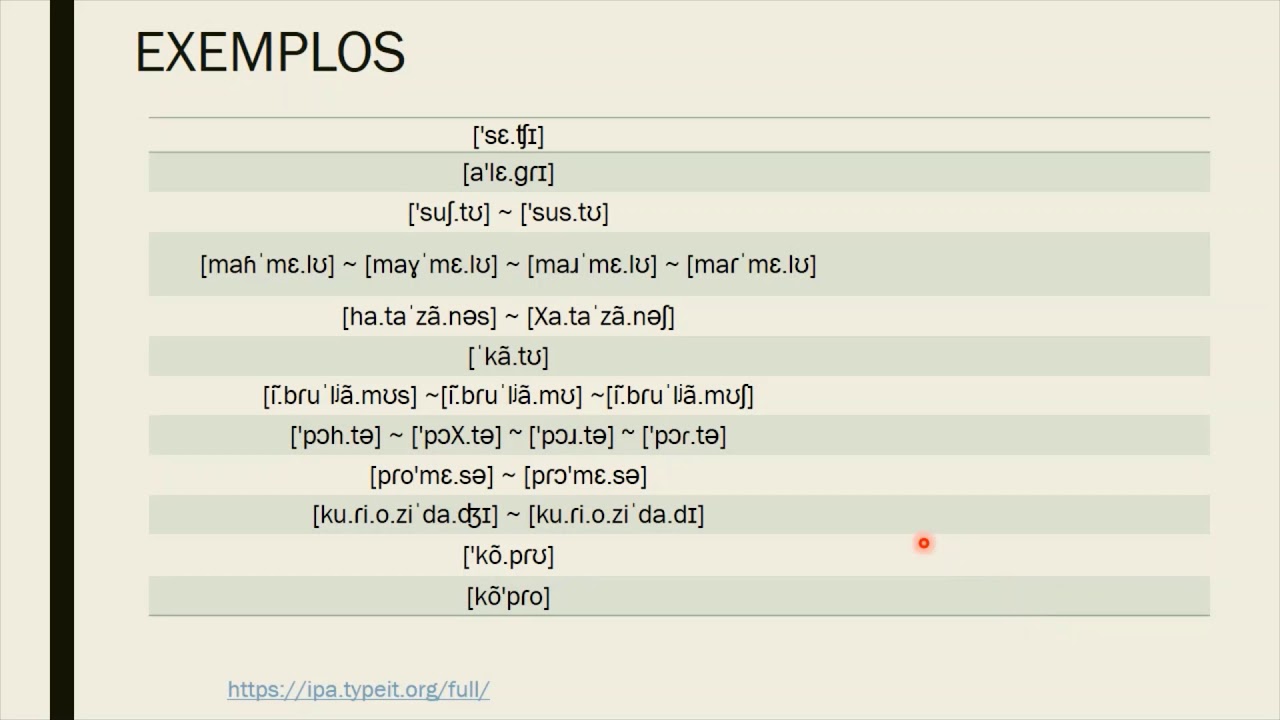The height and width of the screenshot is (720, 1280).
Task: Click the [maɾ'mɛ.lʊ] variant
Action: pos(751,265)
